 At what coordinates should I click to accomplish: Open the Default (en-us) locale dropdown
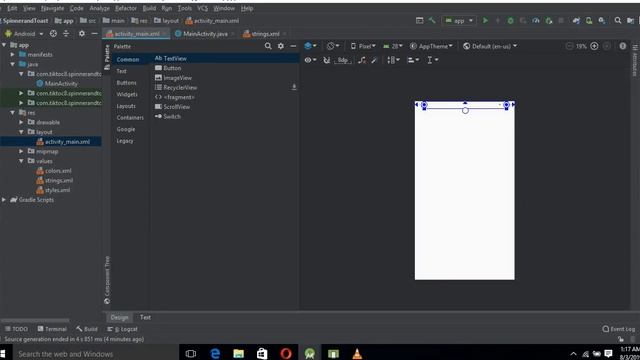[490, 46]
